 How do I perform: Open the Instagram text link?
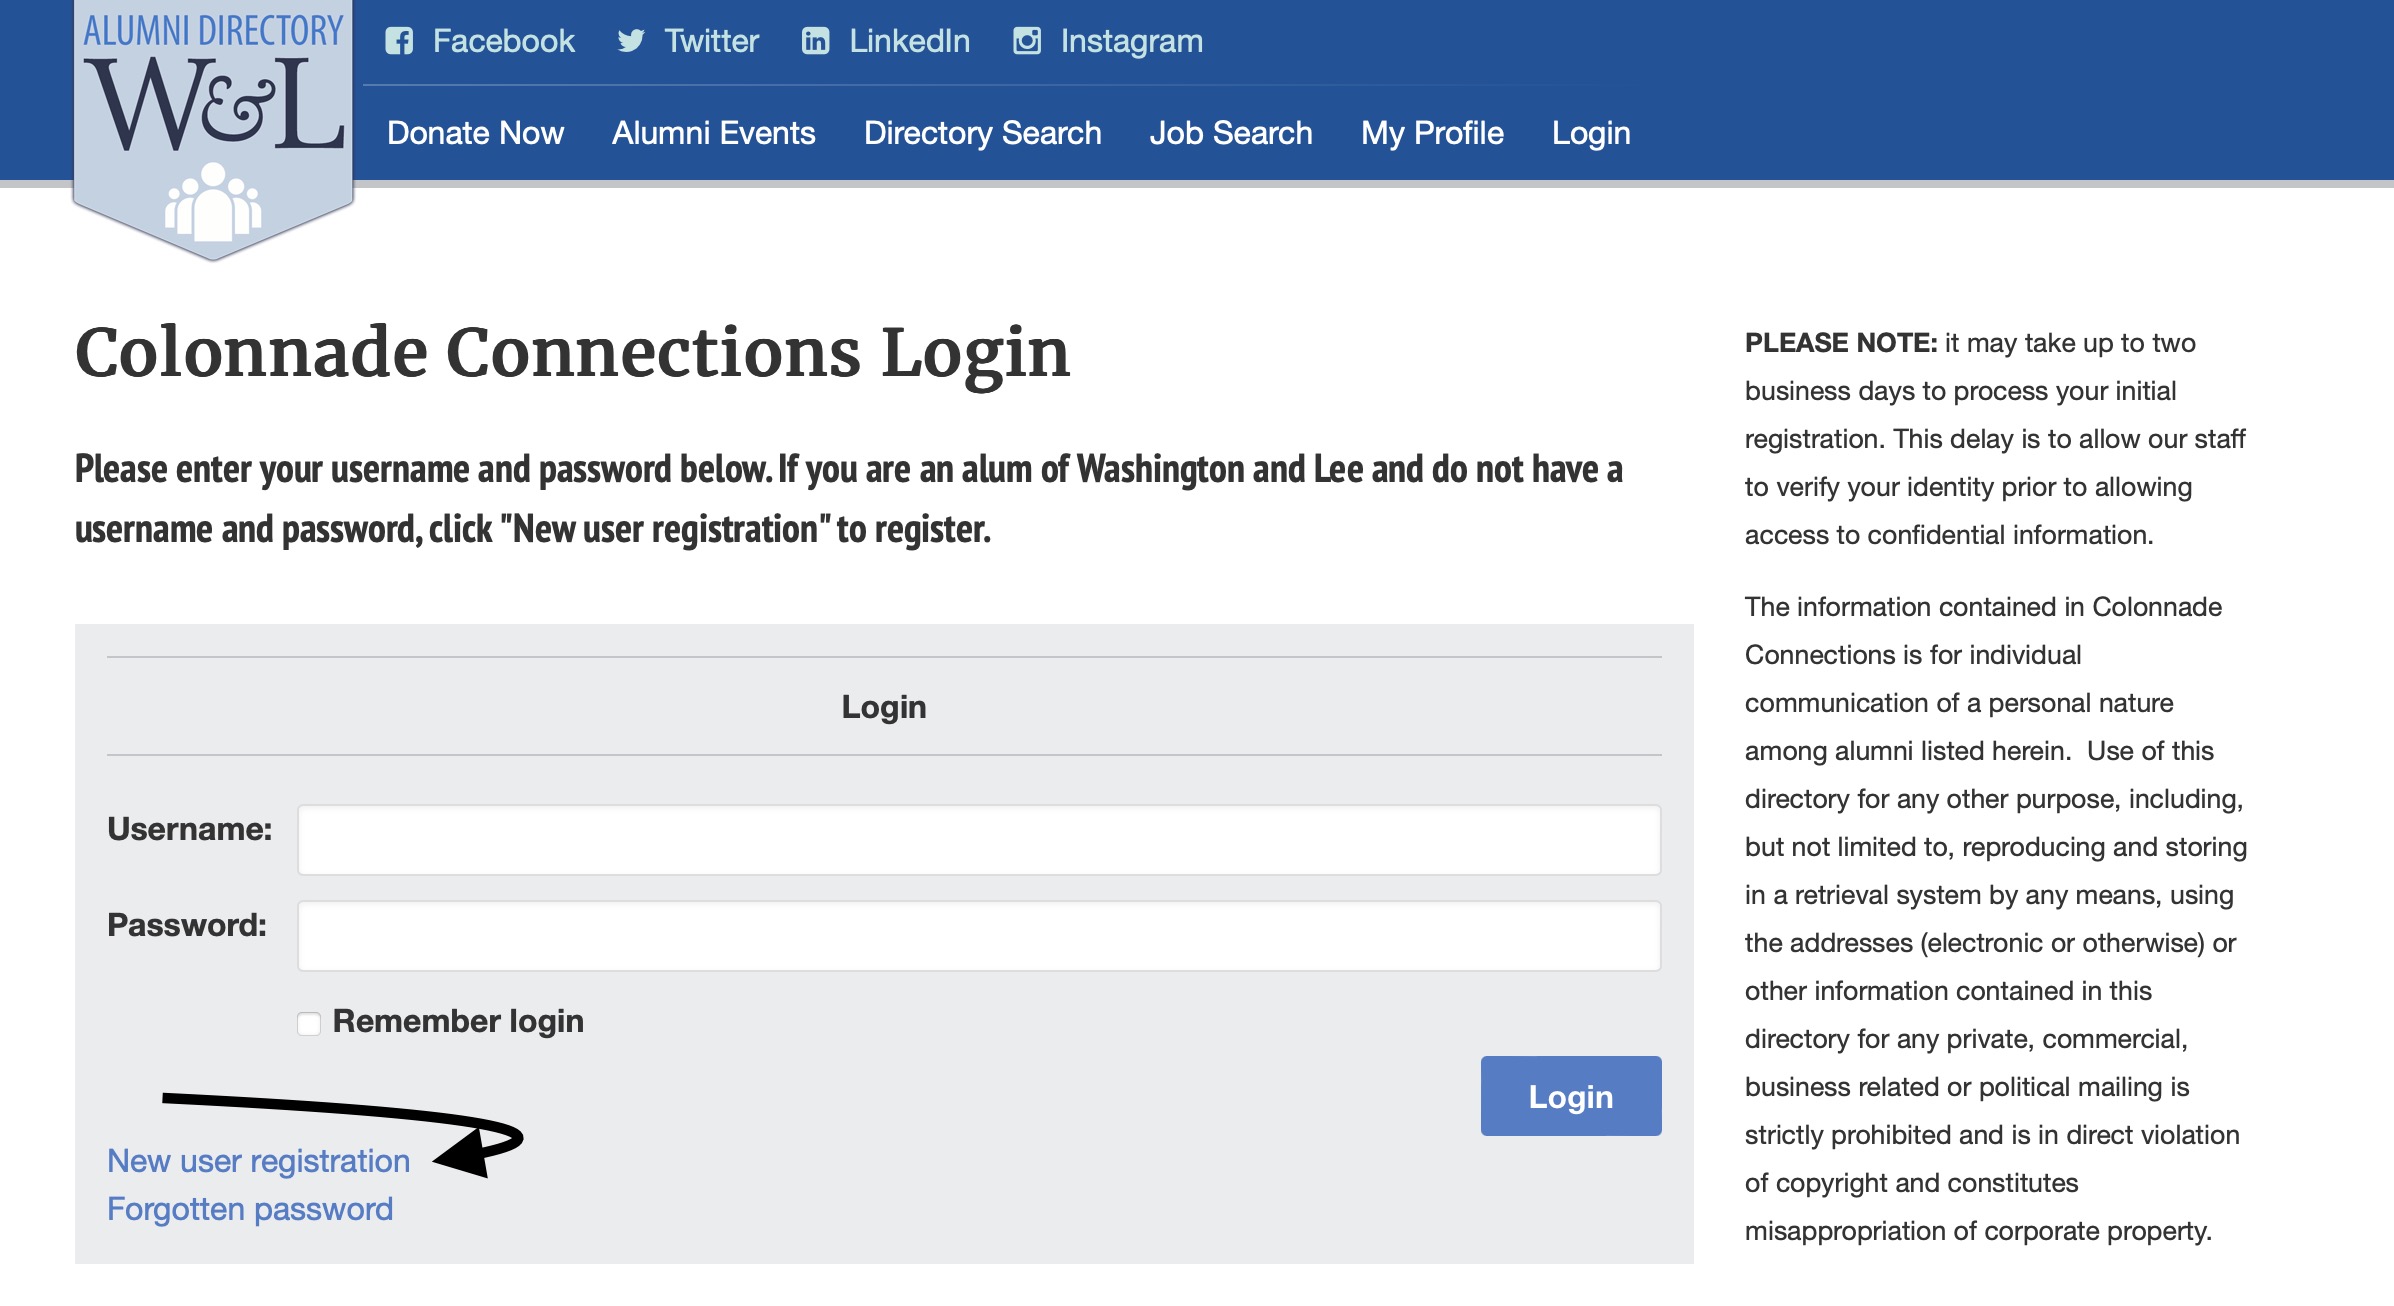click(x=1132, y=41)
